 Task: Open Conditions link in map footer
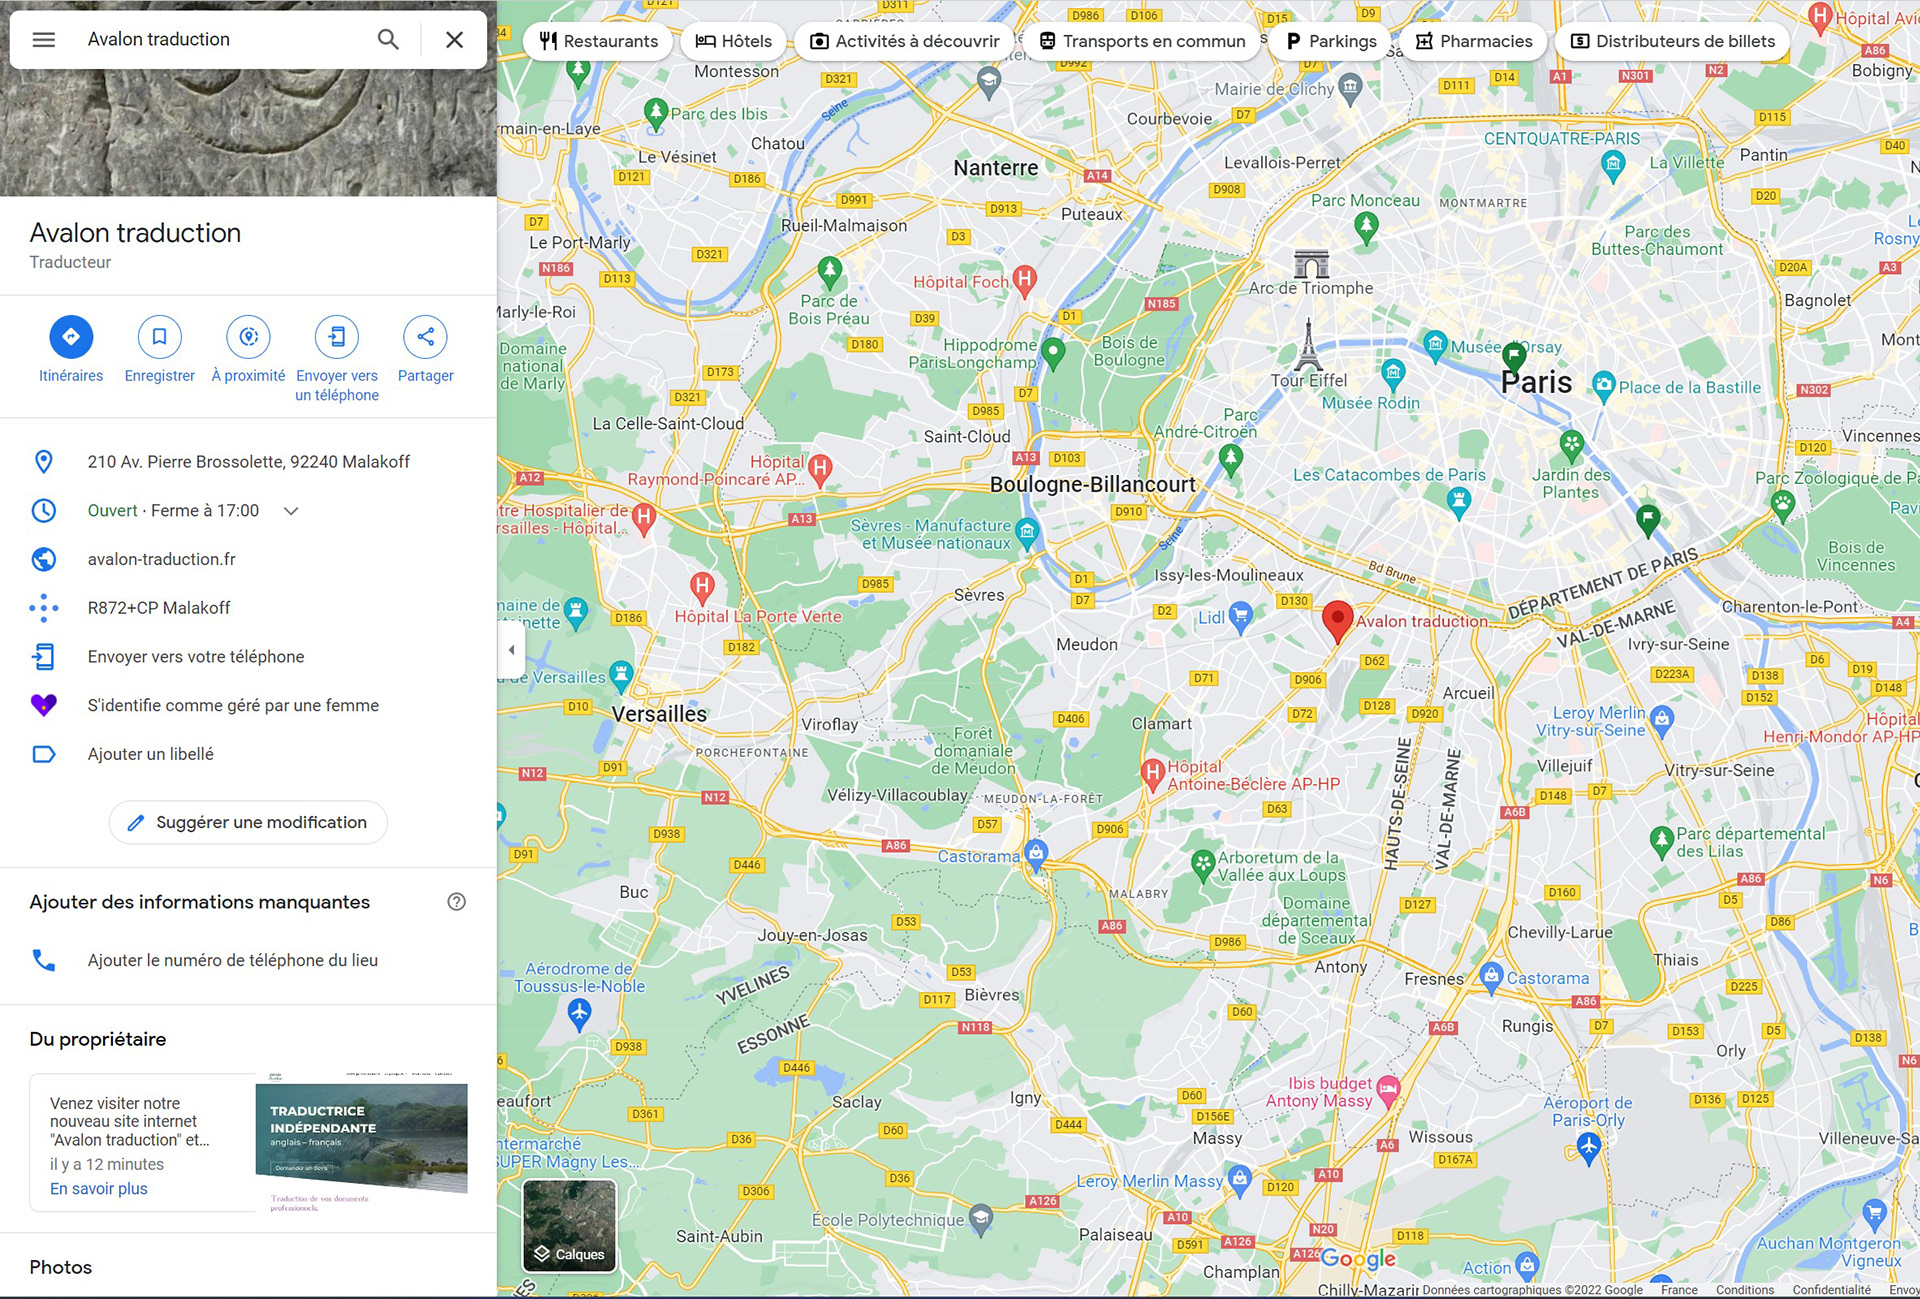[x=1745, y=1290]
